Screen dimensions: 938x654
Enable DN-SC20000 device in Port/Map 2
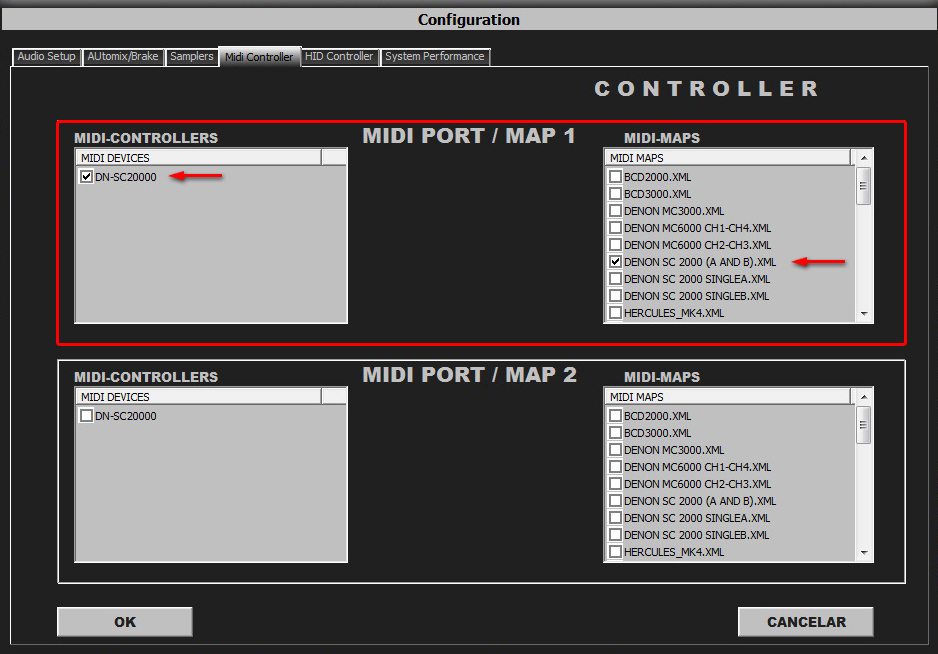click(87, 416)
